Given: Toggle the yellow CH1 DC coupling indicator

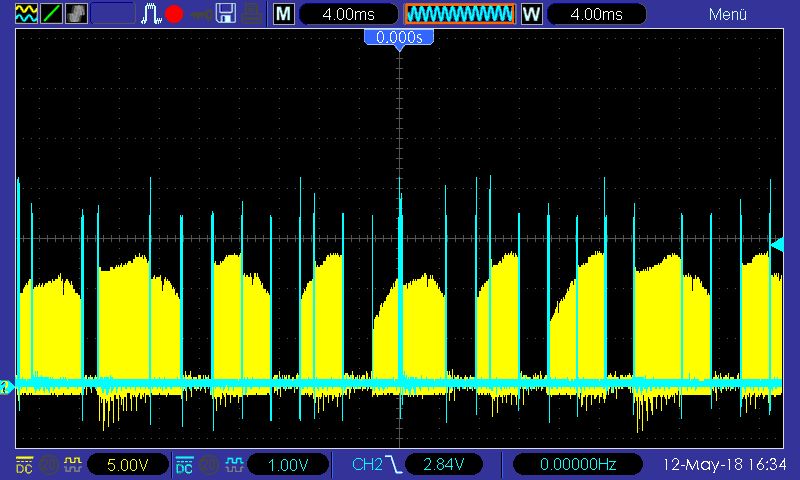Looking at the screenshot, I should (x=24, y=464).
